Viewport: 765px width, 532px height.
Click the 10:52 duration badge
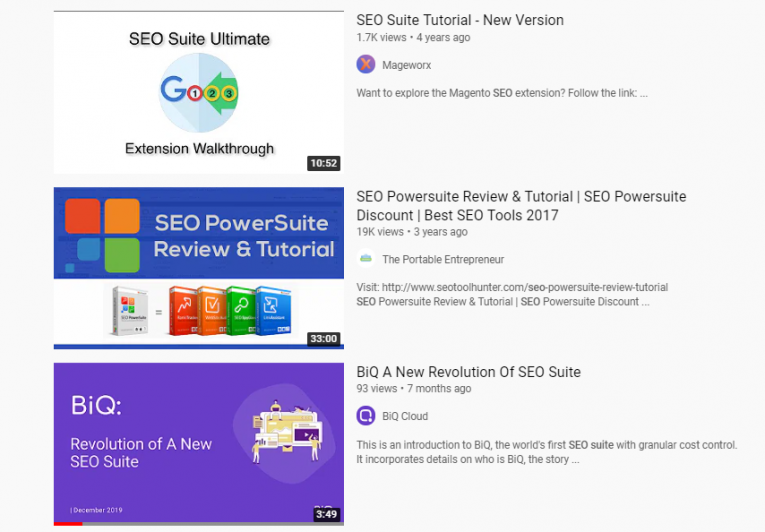pos(324,163)
